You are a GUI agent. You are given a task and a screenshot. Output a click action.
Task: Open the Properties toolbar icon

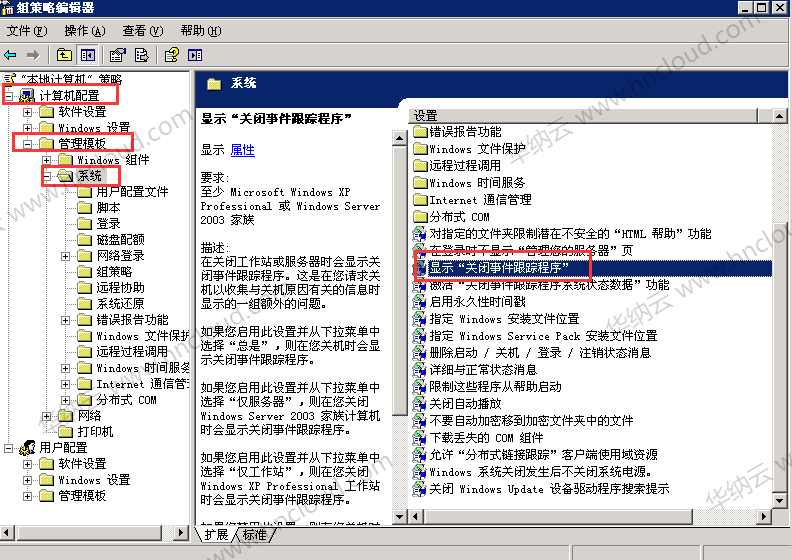(x=118, y=55)
